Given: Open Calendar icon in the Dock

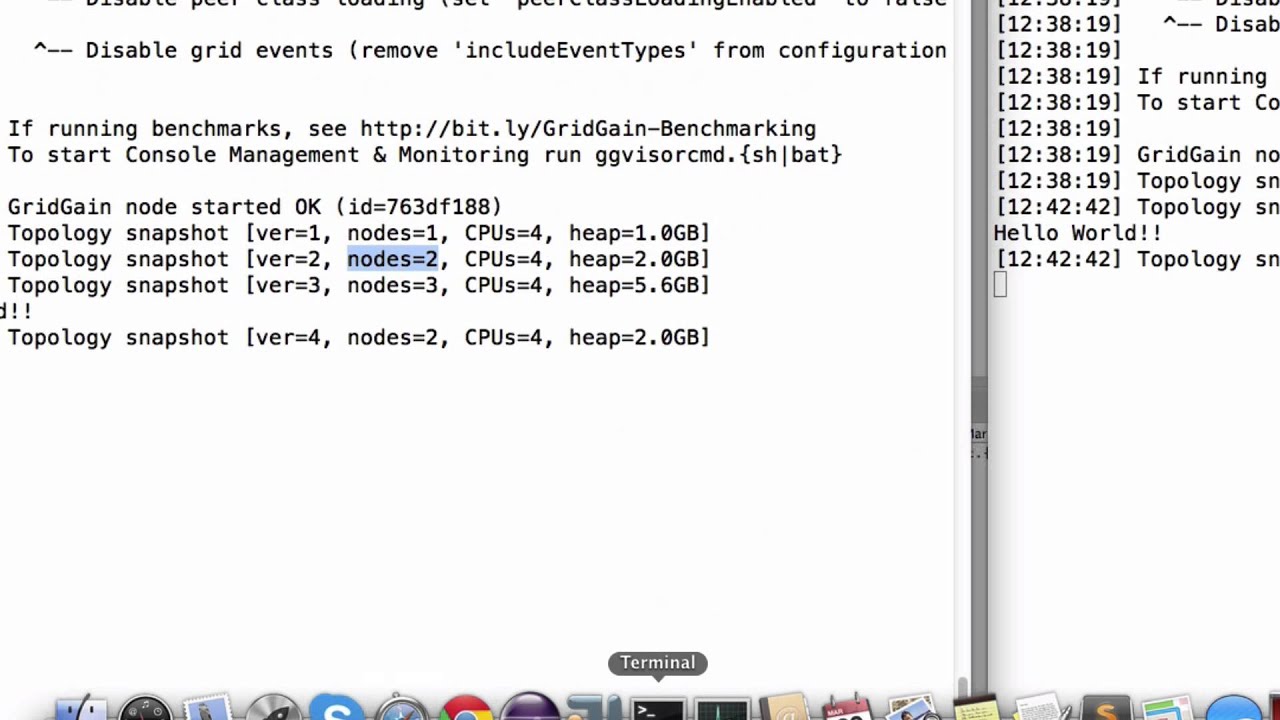Looking at the screenshot, I should coord(850,707).
